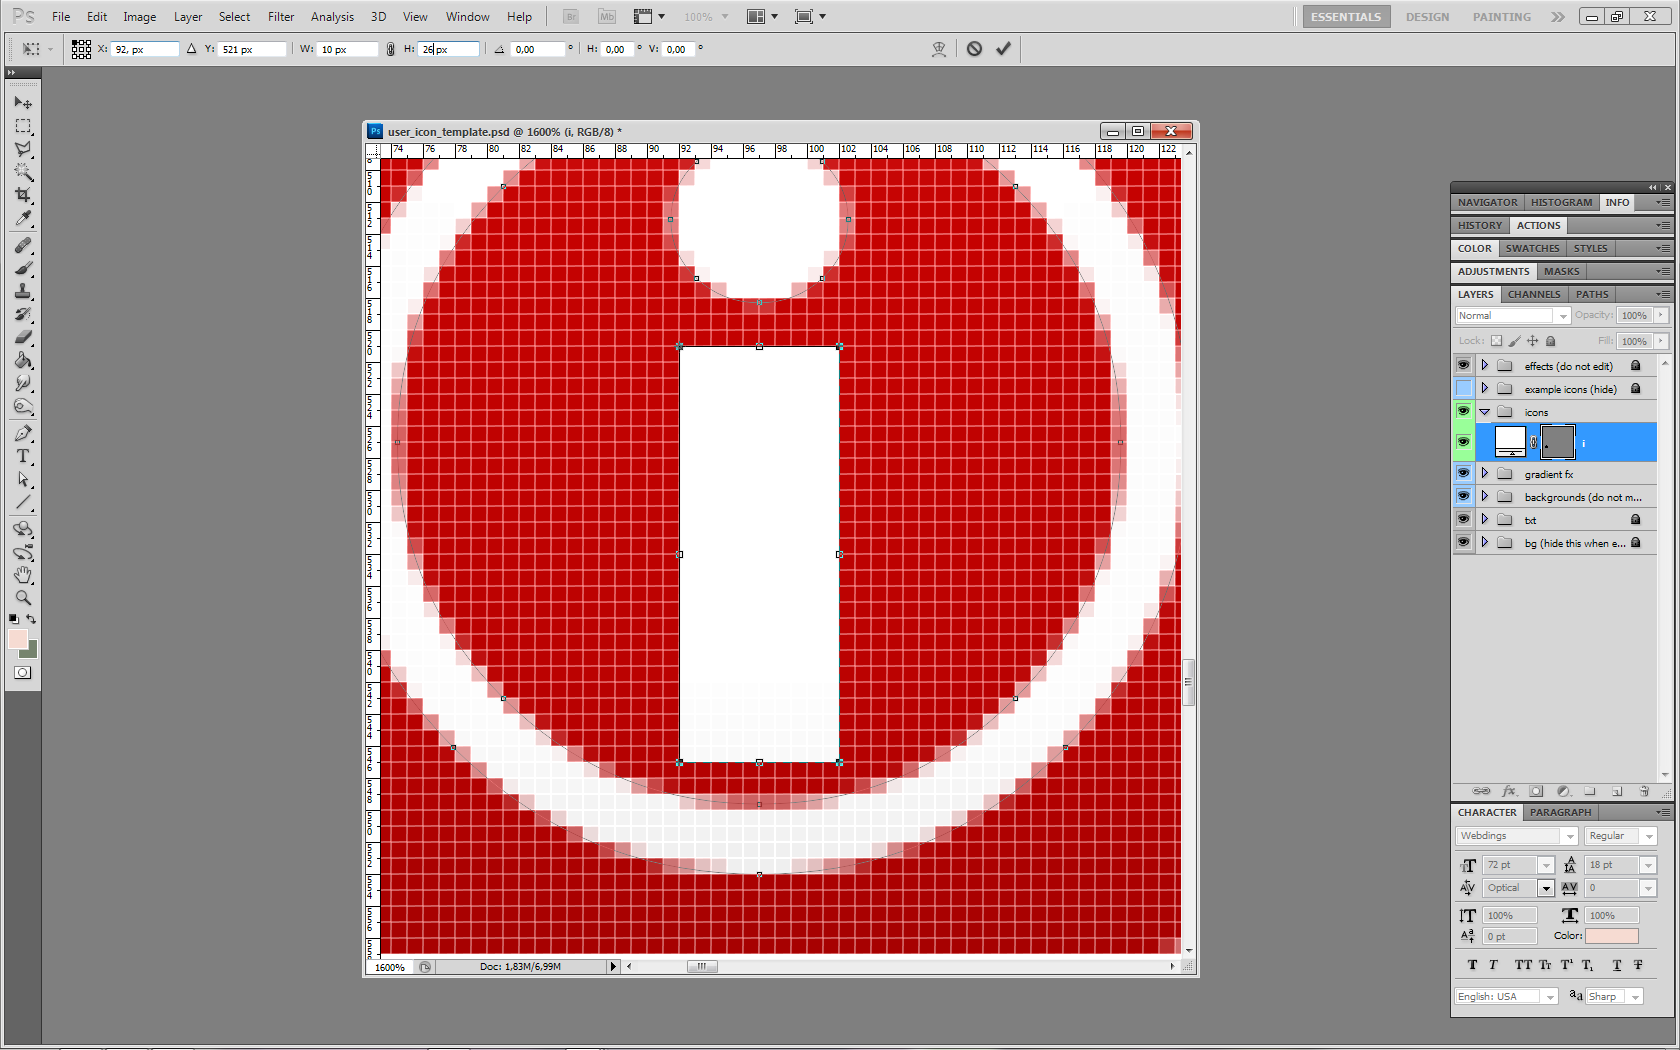
Task: Switch to the Design workspace
Action: [x=1427, y=17]
